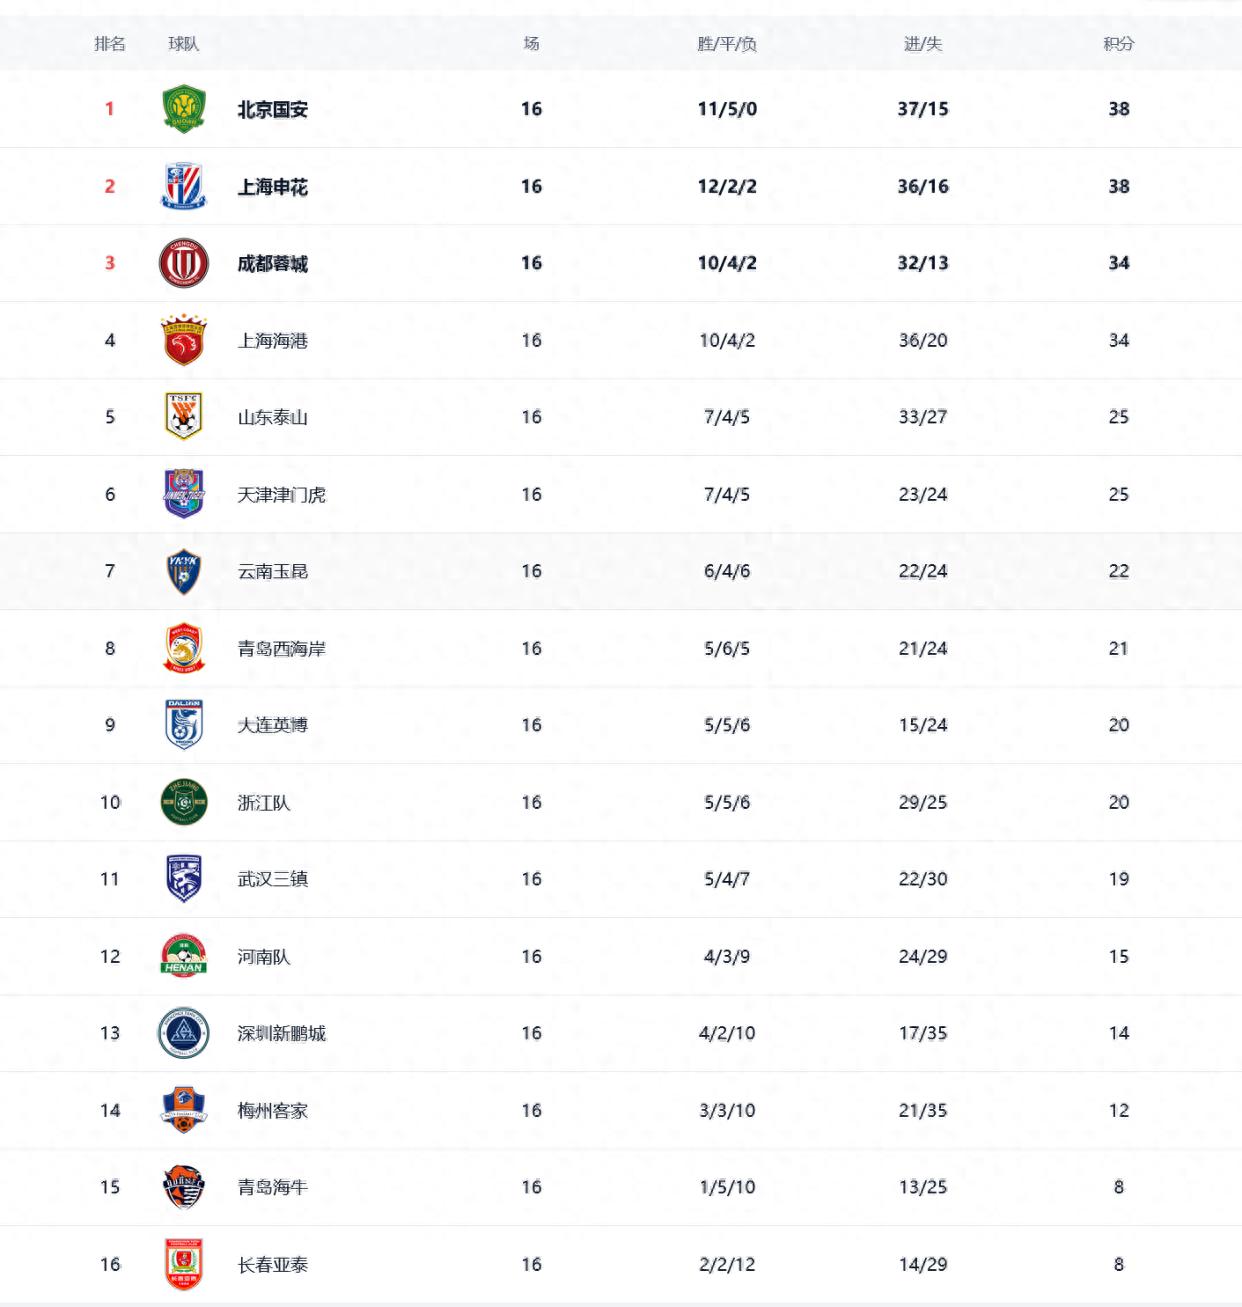Click the Dalian Yingbo blue crest

click(x=184, y=725)
